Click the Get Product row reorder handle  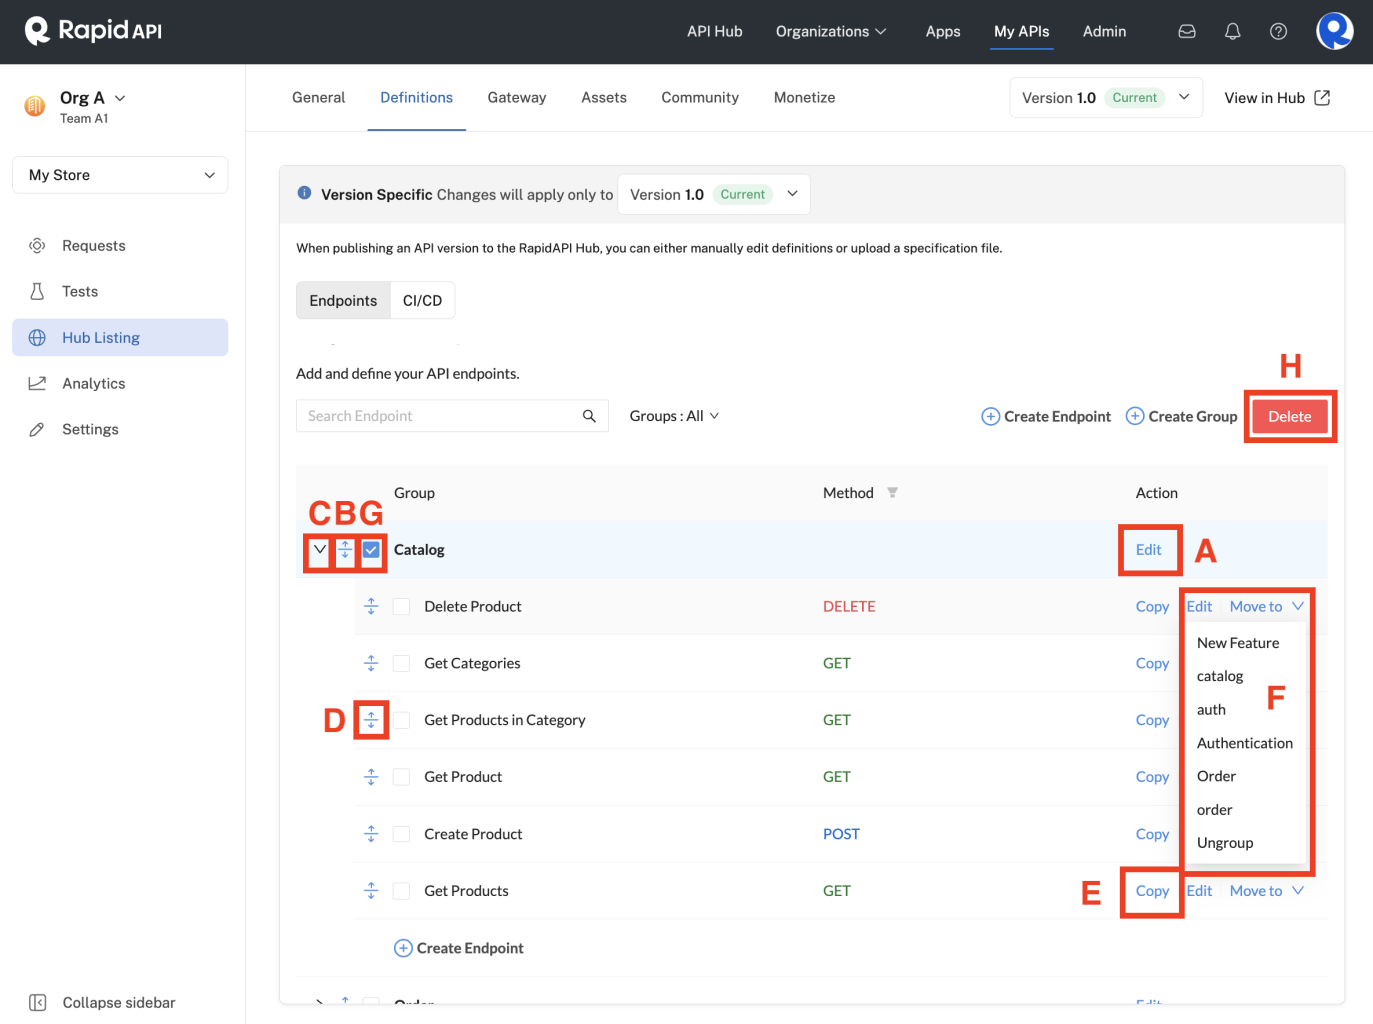click(371, 777)
